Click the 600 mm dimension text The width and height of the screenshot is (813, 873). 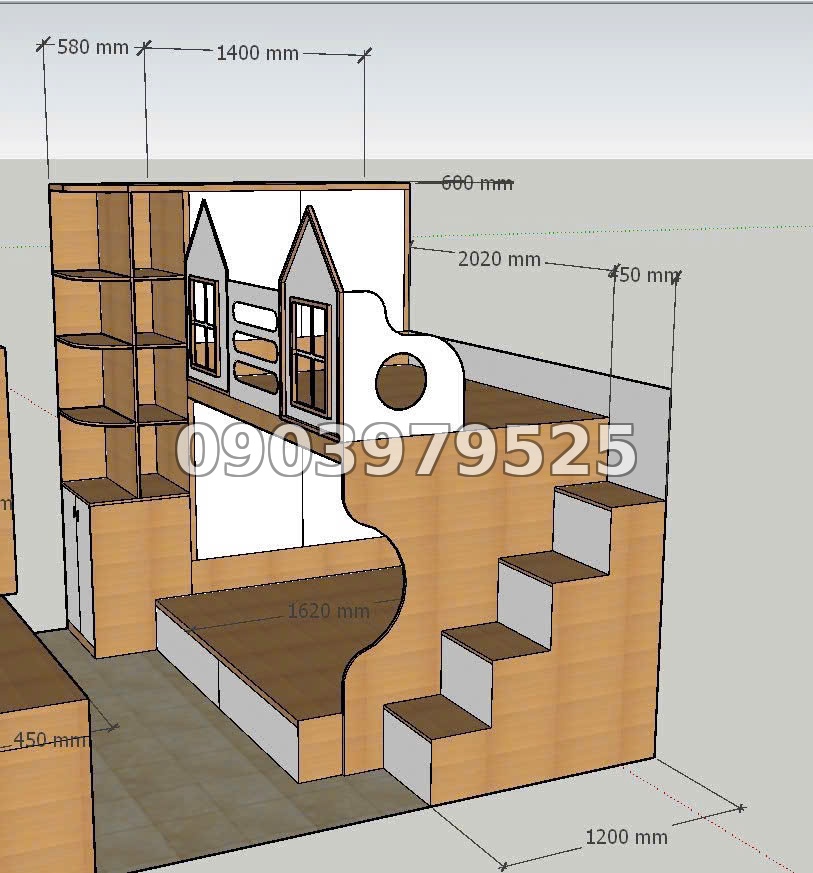click(477, 183)
